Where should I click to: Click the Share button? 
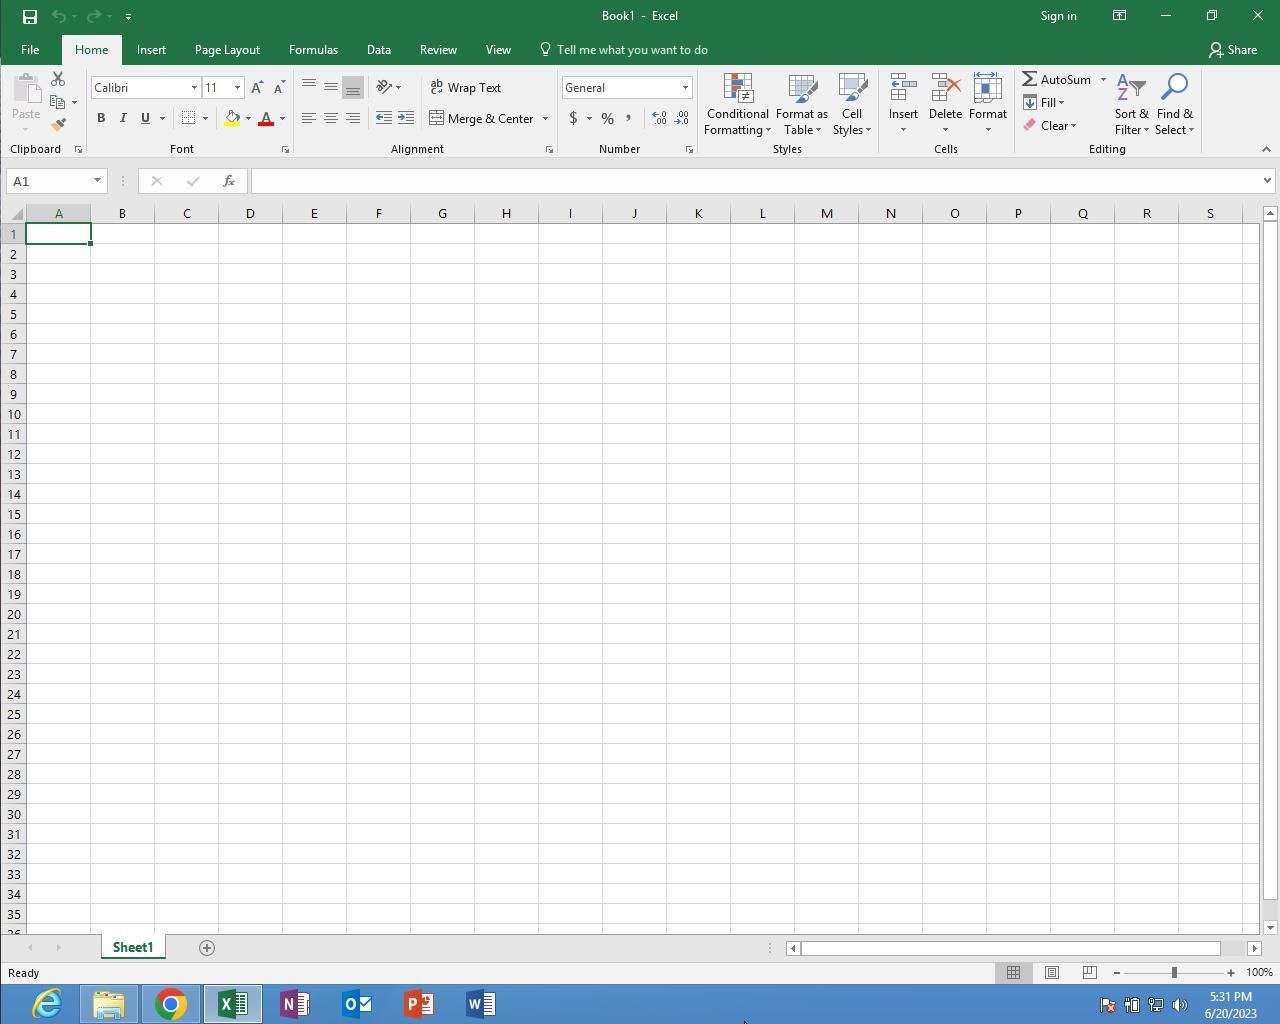(x=1233, y=50)
